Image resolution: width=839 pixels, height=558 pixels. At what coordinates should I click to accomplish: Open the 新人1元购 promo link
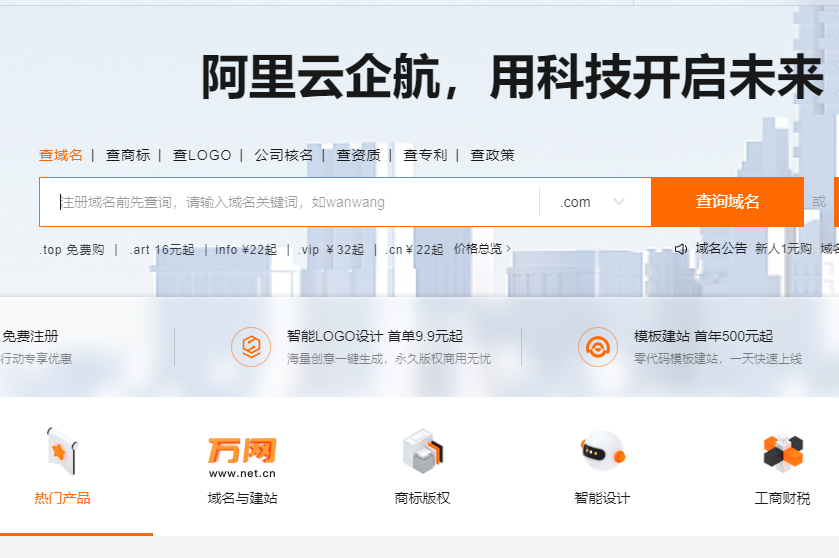point(783,248)
